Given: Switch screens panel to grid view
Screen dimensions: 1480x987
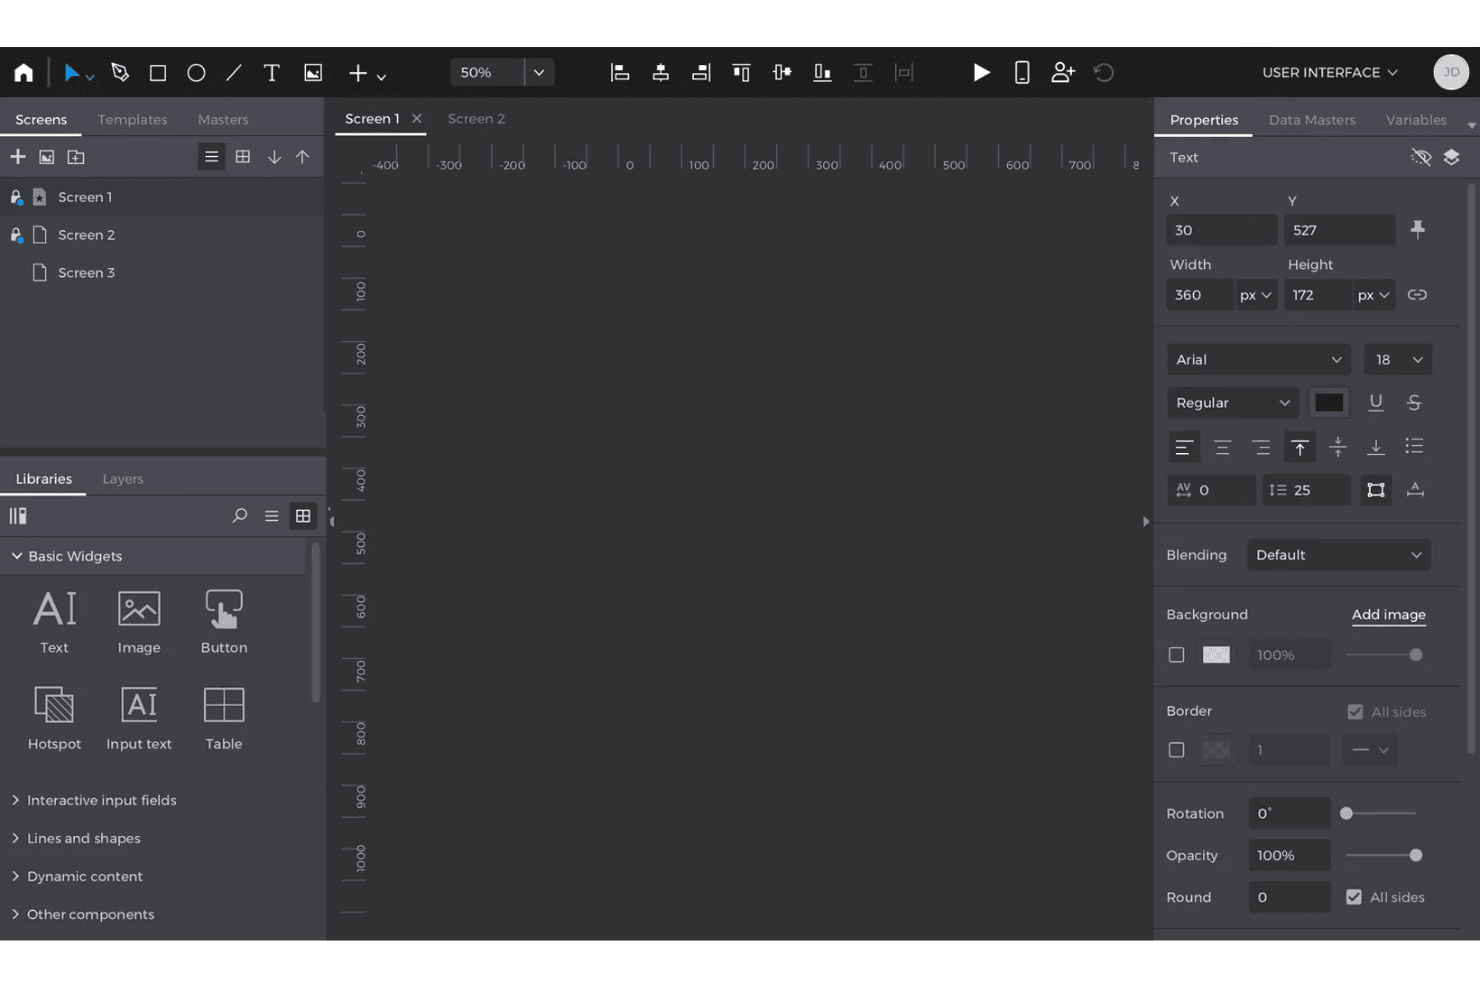Looking at the screenshot, I should click(243, 157).
